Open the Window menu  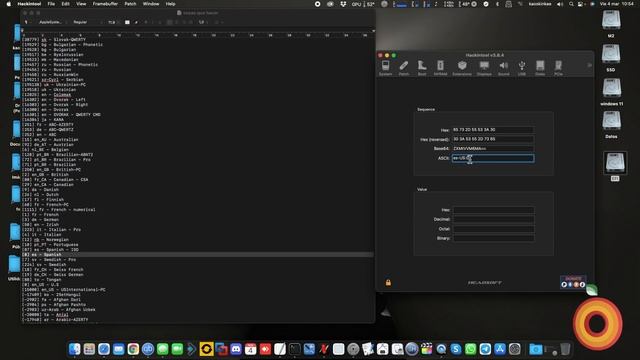click(x=151, y=4)
